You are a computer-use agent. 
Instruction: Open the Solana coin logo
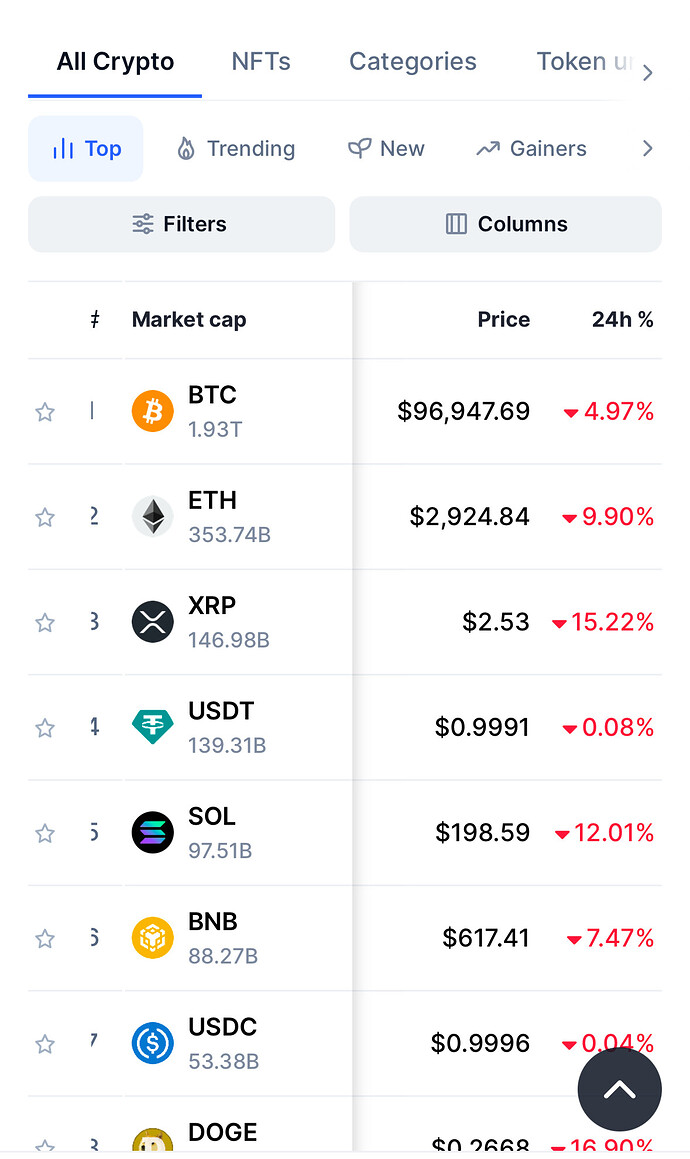pyautogui.click(x=152, y=832)
